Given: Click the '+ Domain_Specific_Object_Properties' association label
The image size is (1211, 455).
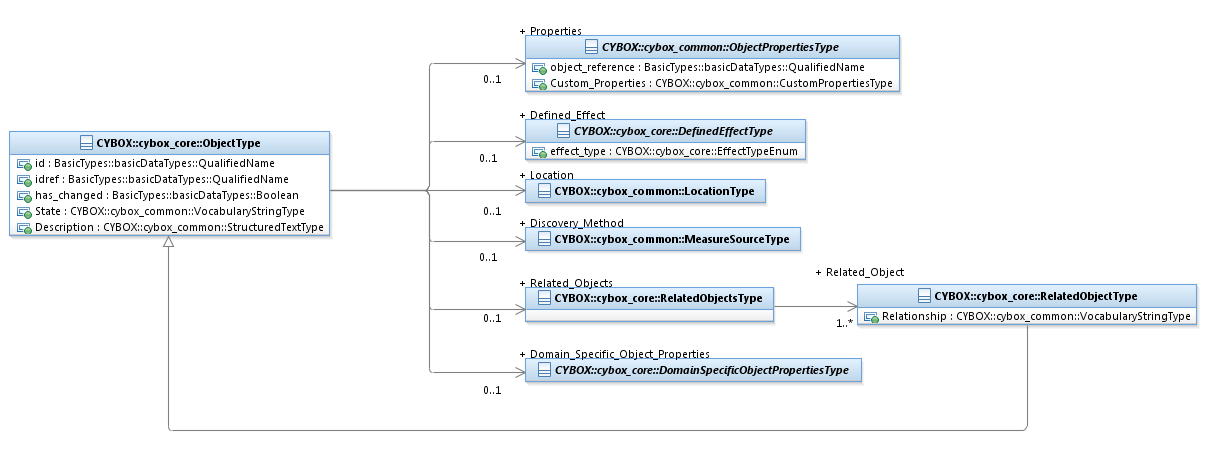Looking at the screenshot, I should tap(614, 354).
